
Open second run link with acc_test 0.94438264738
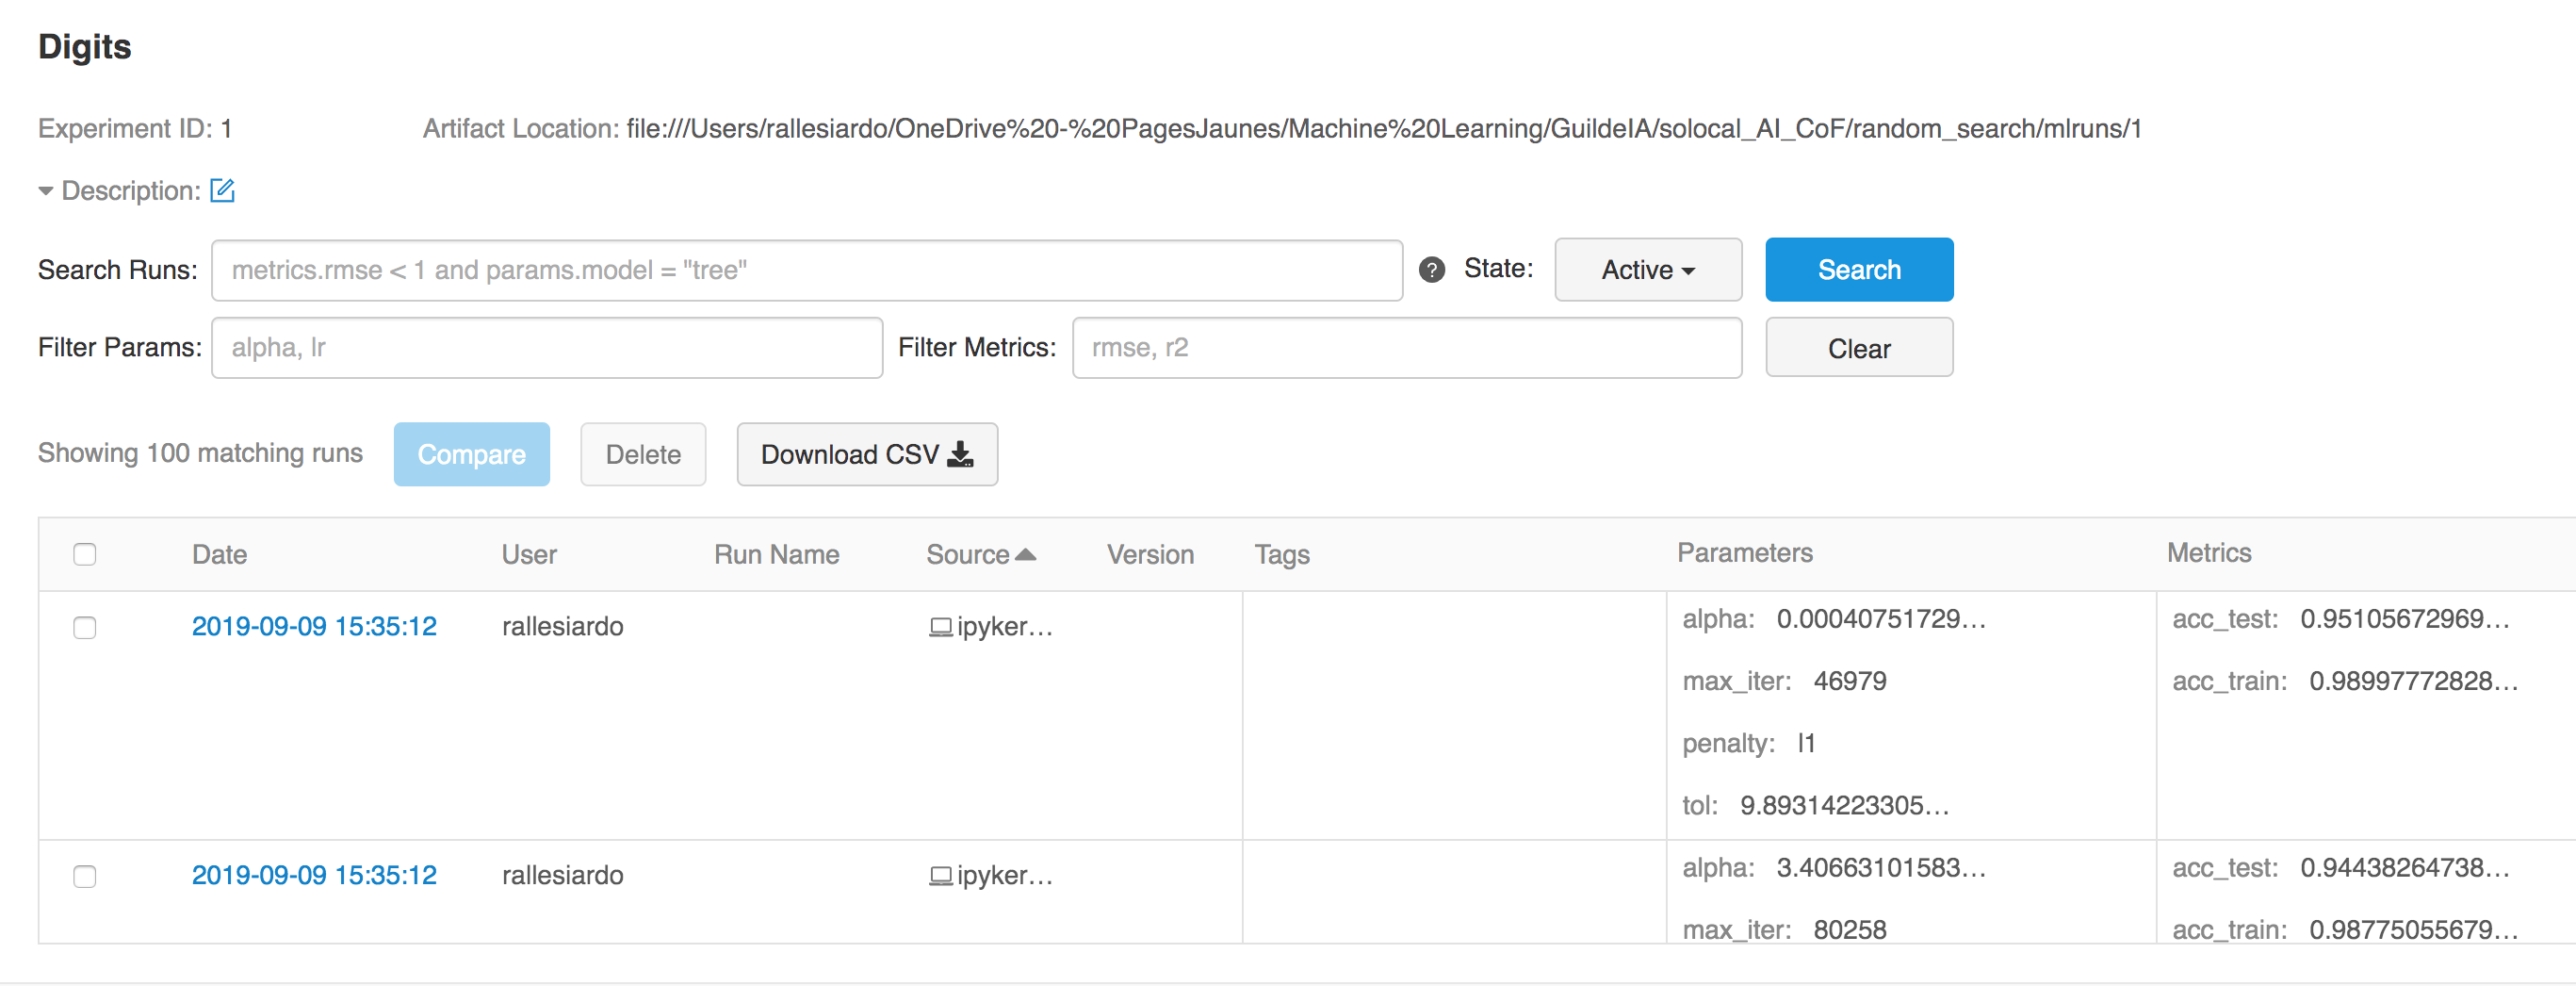pos(314,875)
